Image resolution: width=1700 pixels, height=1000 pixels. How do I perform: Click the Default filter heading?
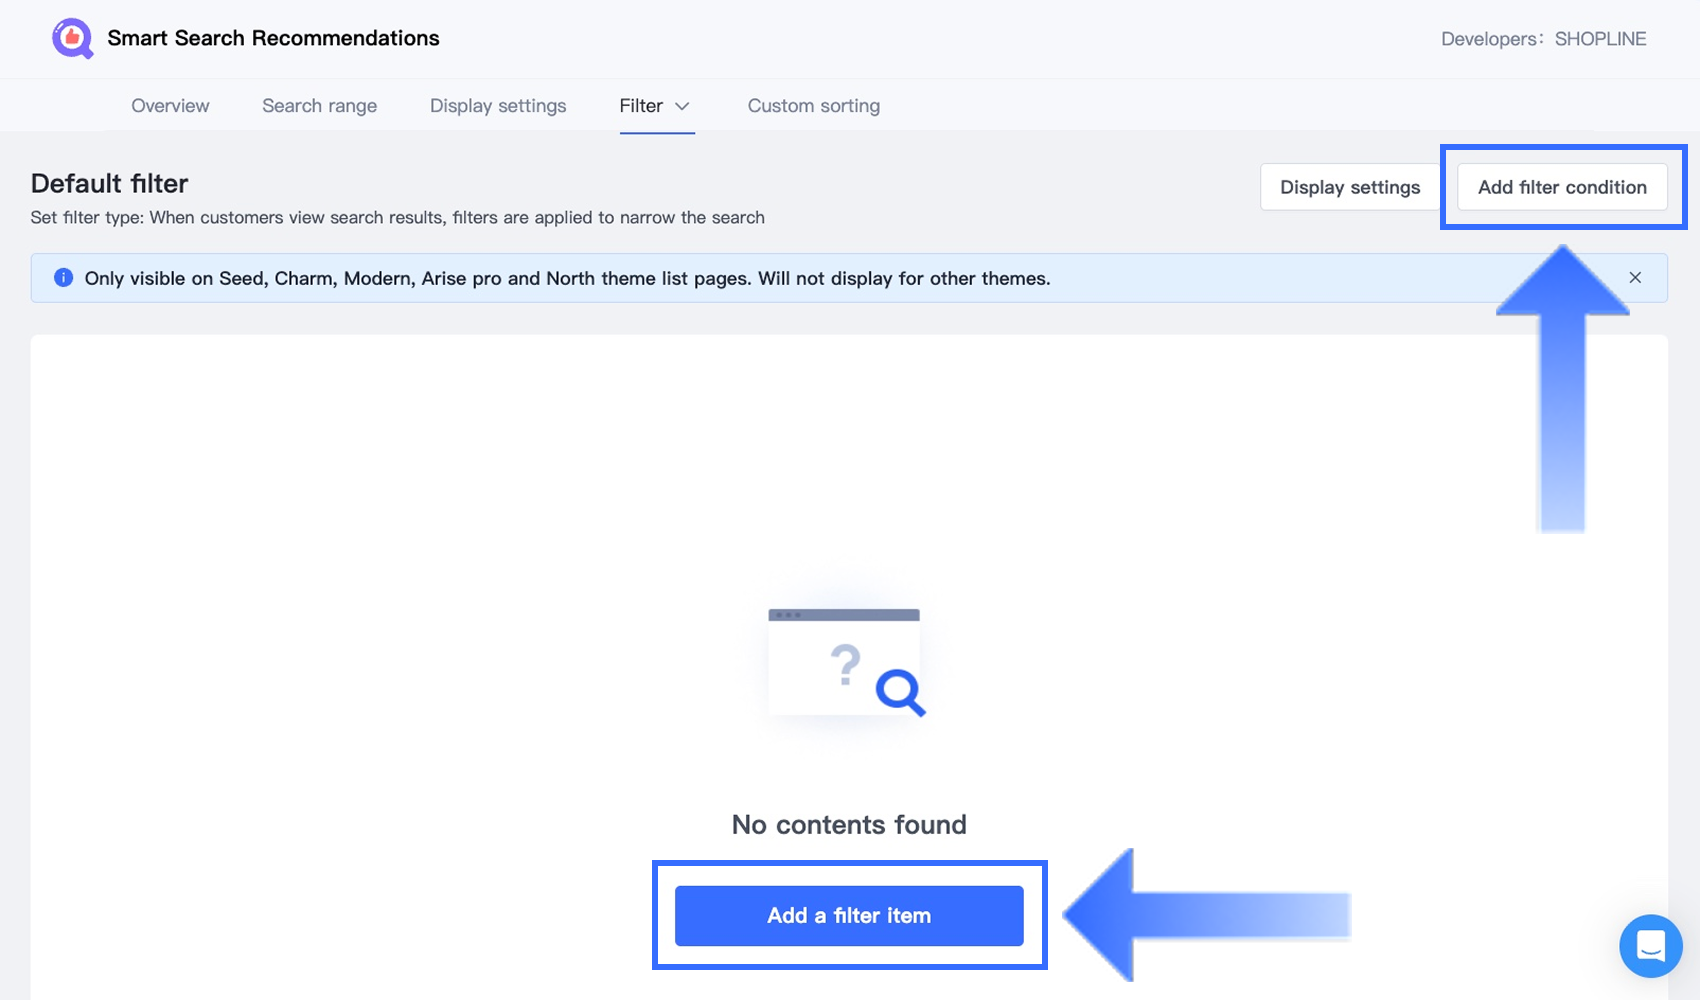pos(110,184)
